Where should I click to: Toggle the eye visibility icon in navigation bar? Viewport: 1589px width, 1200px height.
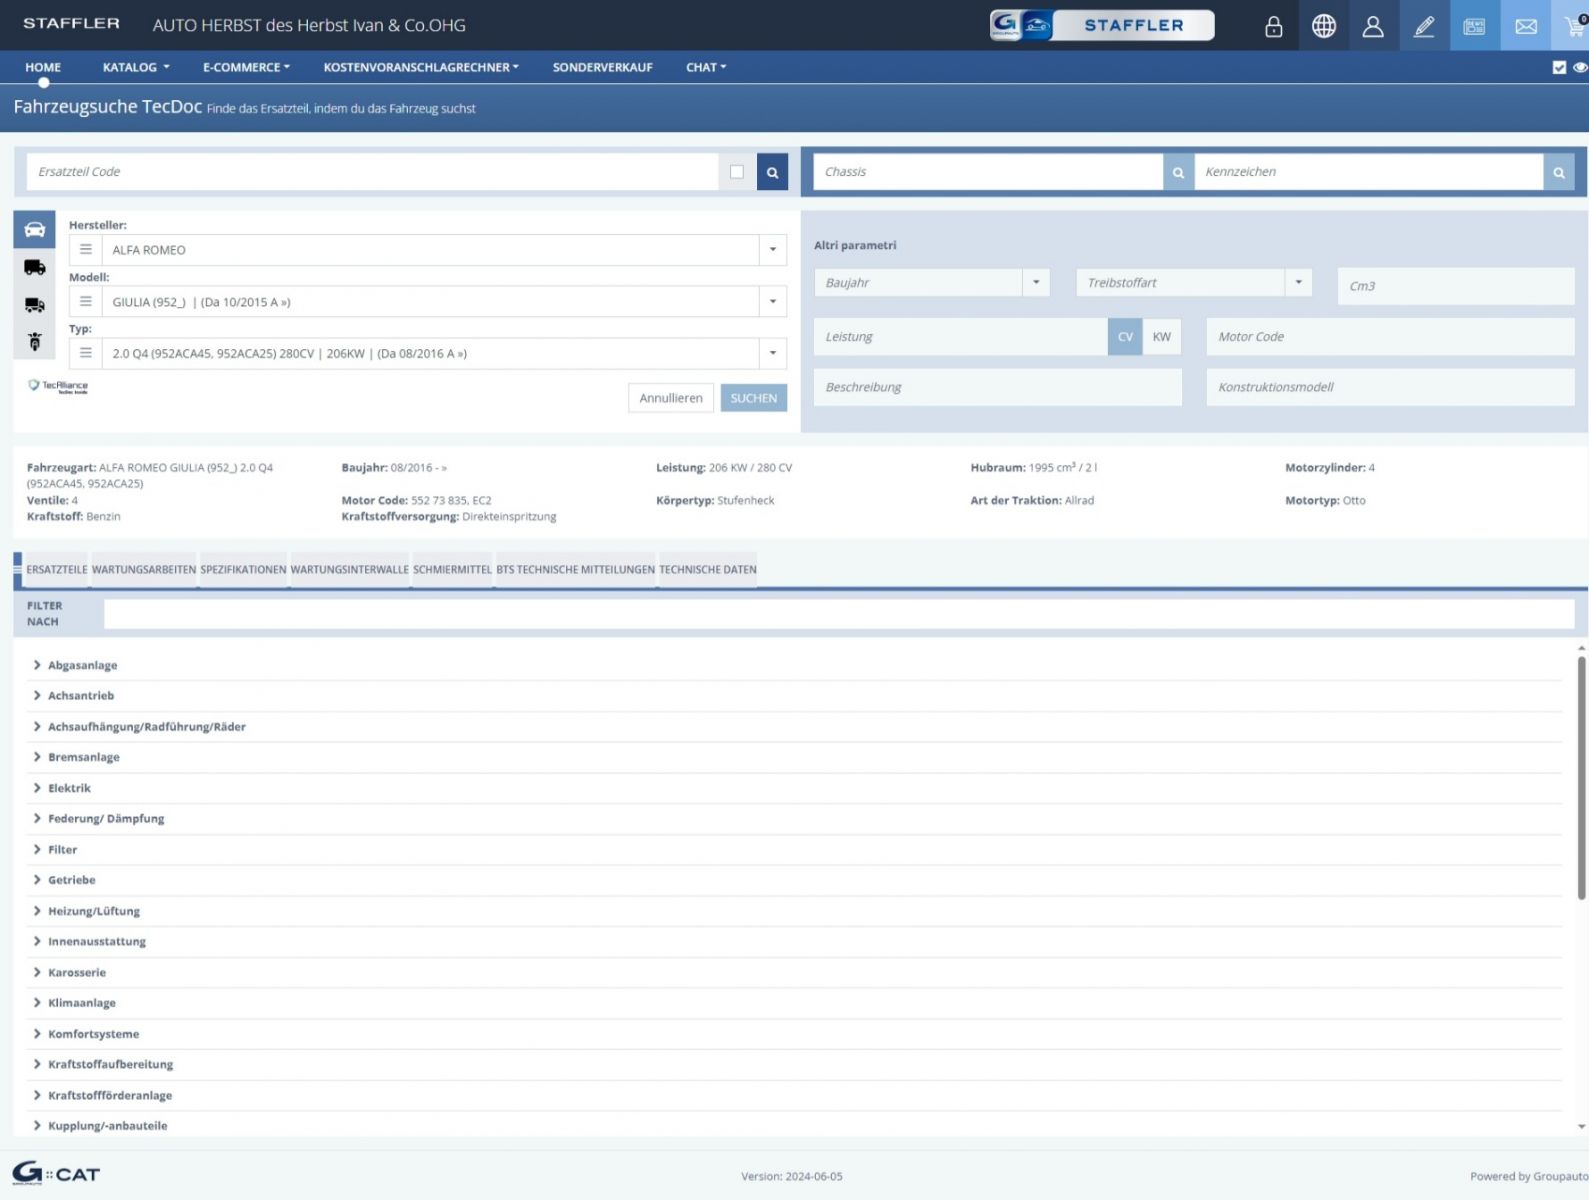pyautogui.click(x=1580, y=67)
